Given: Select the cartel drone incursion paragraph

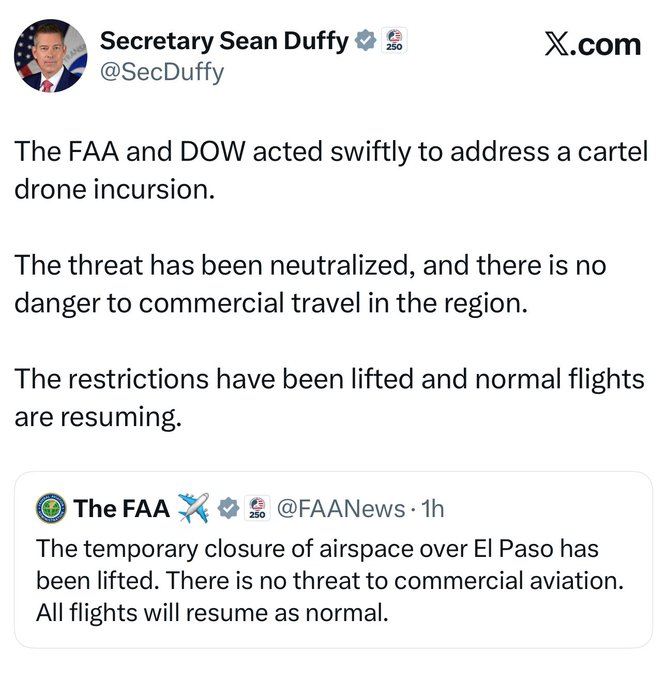Looking at the screenshot, I should pyautogui.click(x=330, y=169).
